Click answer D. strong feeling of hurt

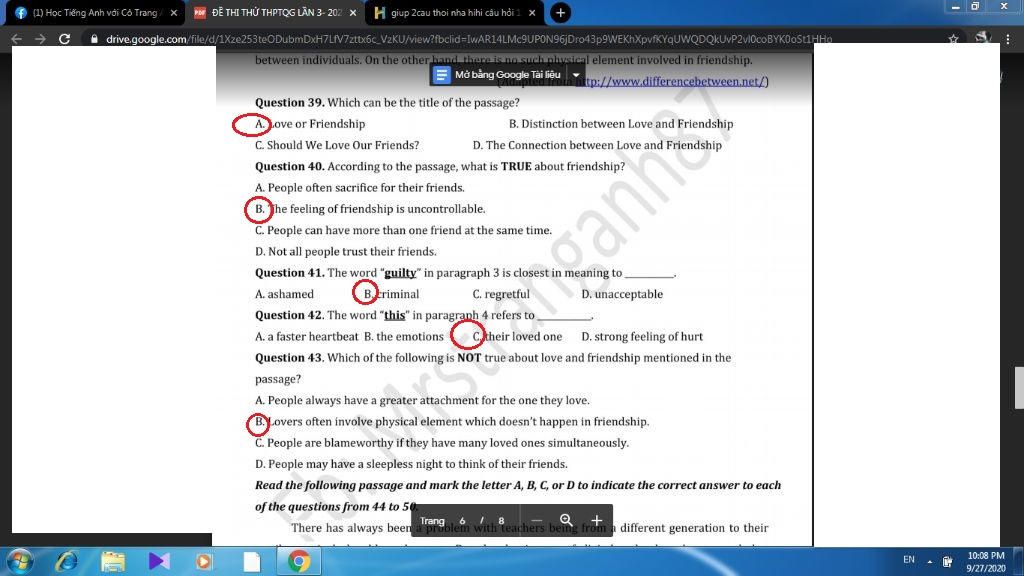point(642,336)
